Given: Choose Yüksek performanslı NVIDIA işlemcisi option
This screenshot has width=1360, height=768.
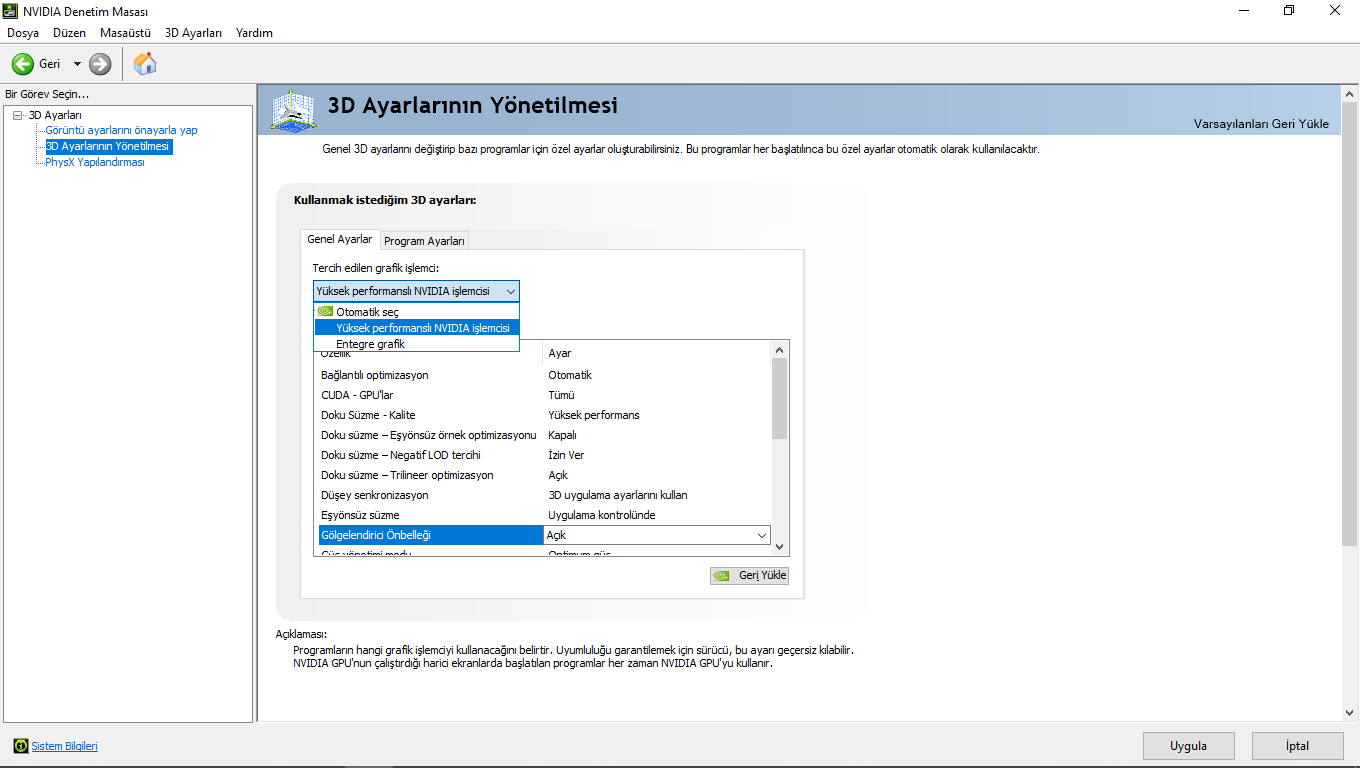Looking at the screenshot, I should tap(416, 328).
